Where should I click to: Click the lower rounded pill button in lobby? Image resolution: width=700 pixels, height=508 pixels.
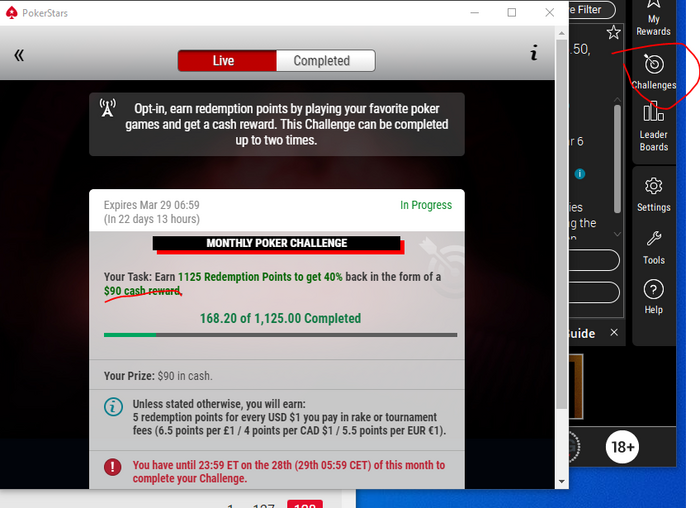tap(594, 293)
